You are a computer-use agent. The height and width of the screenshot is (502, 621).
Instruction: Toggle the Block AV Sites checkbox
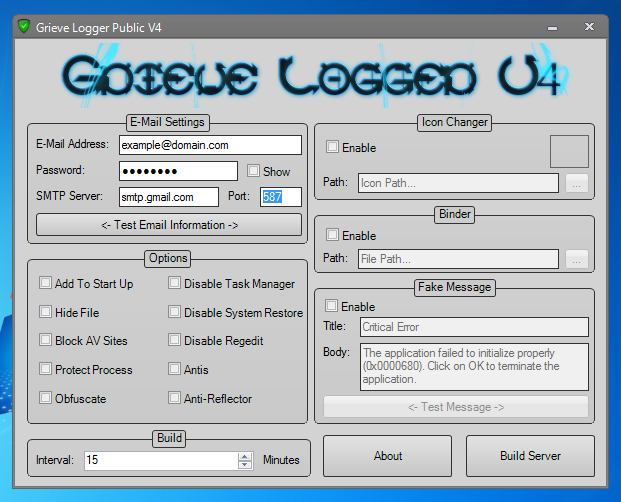click(45, 340)
